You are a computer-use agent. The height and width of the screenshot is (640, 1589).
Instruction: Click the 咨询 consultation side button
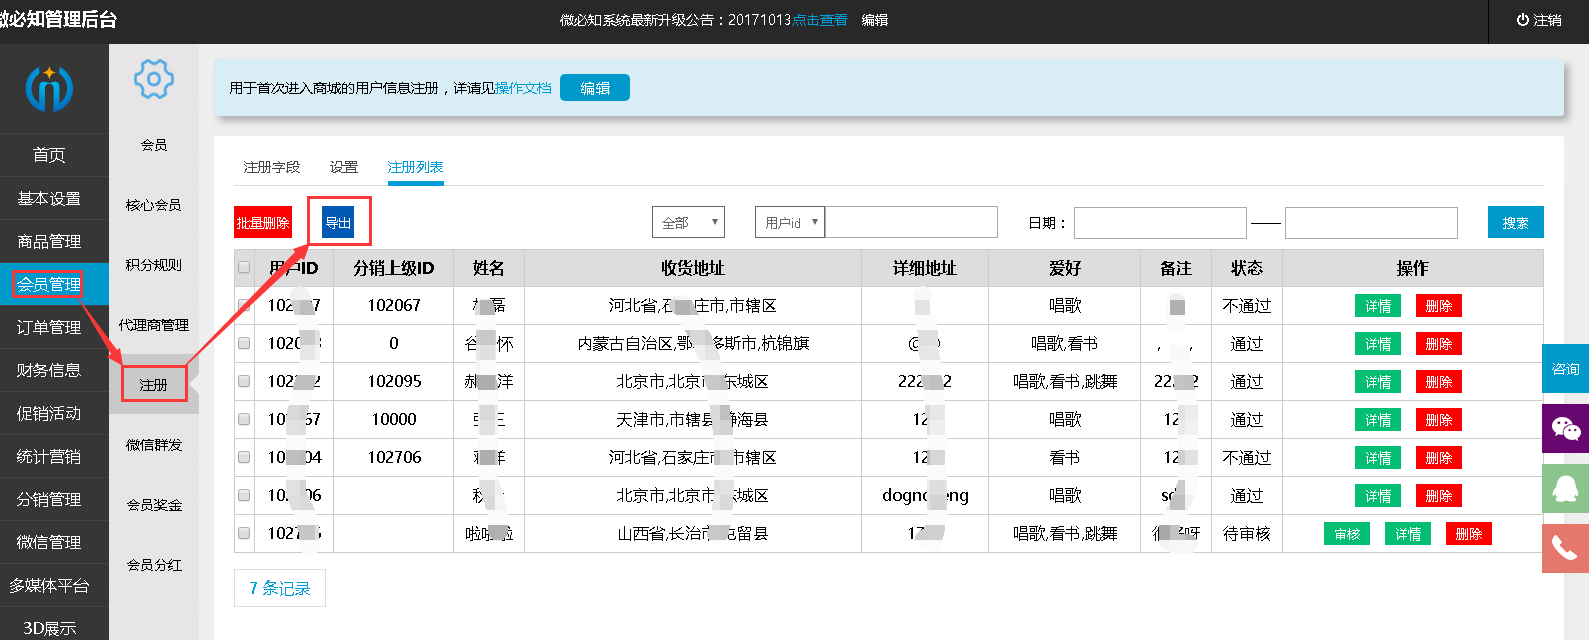(1565, 369)
